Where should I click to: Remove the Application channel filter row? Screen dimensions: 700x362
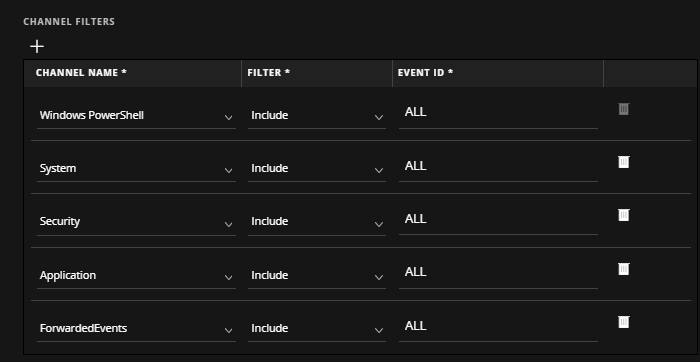click(x=624, y=269)
